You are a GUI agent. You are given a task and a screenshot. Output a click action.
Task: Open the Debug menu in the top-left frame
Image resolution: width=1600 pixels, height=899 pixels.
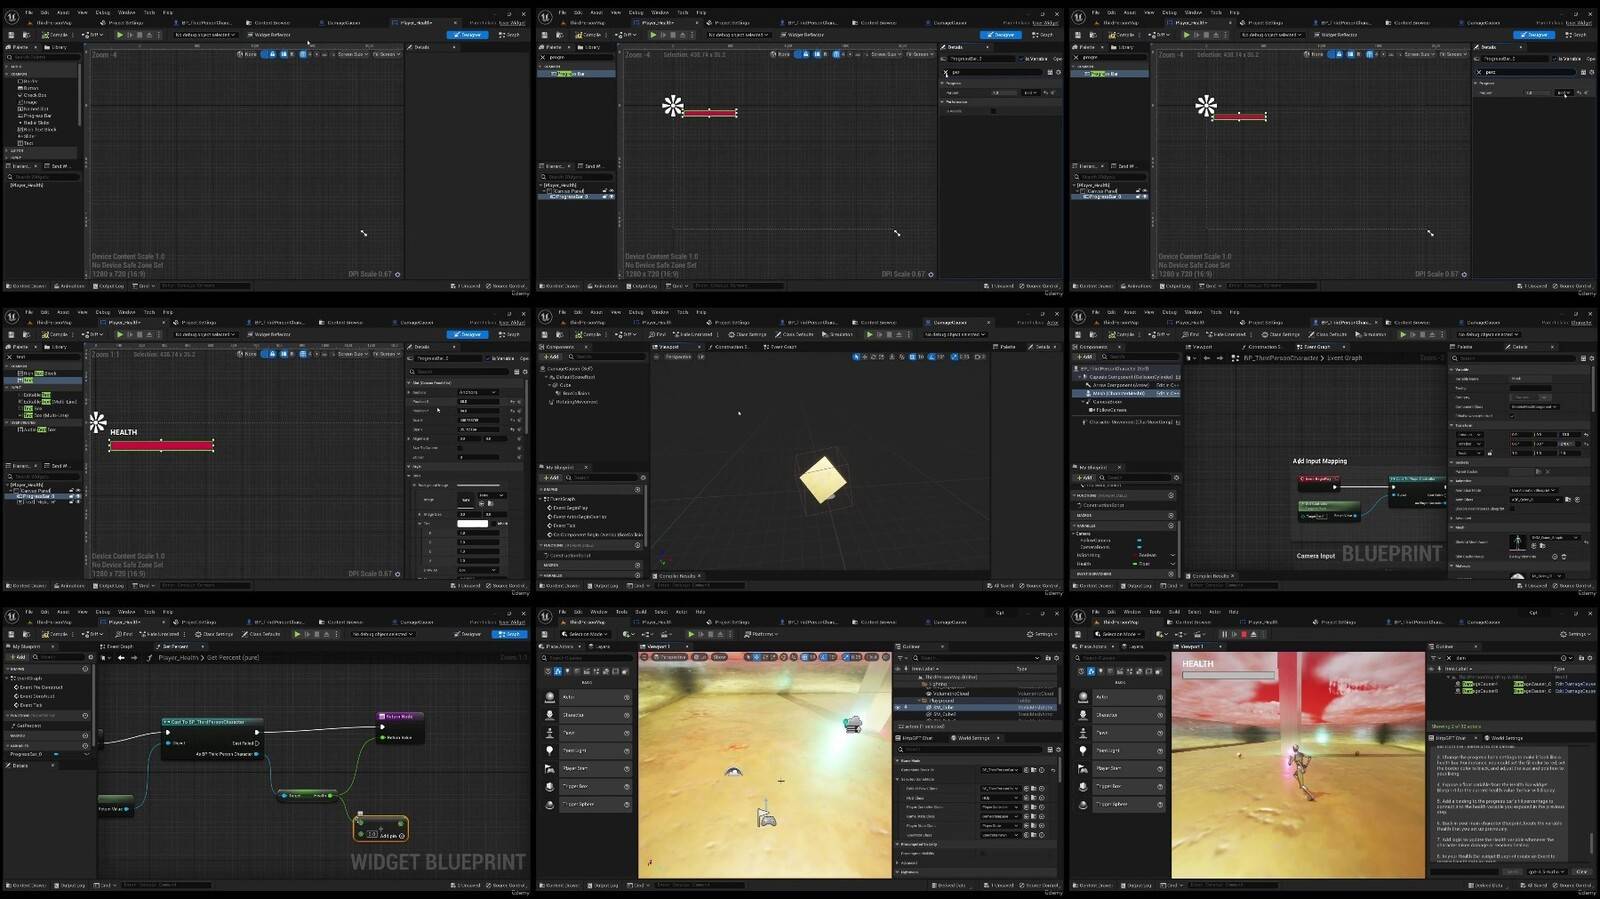coord(103,13)
